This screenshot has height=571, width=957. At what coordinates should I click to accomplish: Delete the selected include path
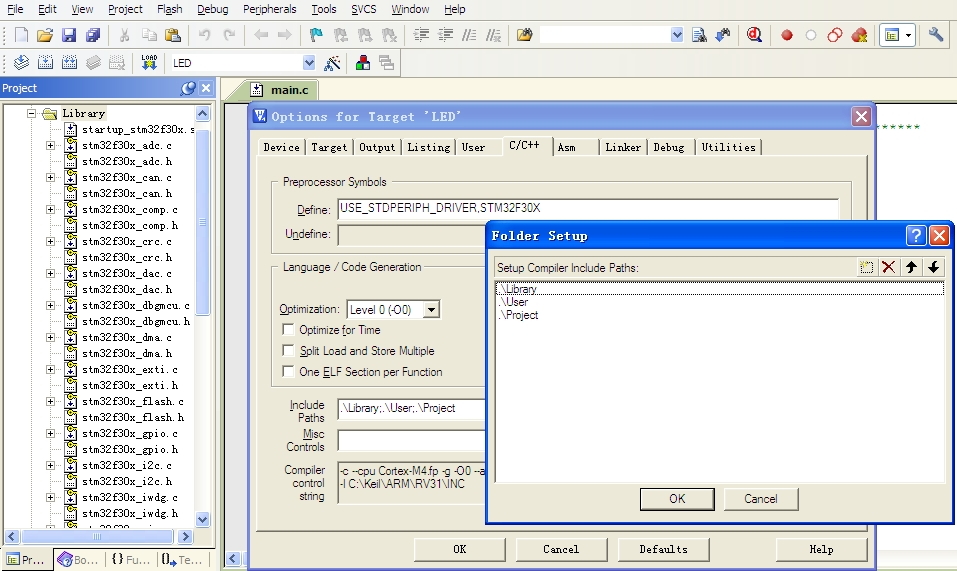(x=888, y=267)
